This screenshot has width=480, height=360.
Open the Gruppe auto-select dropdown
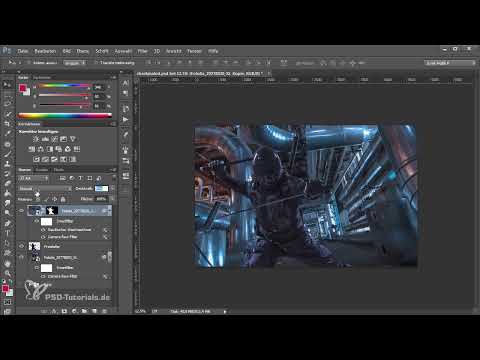point(75,63)
